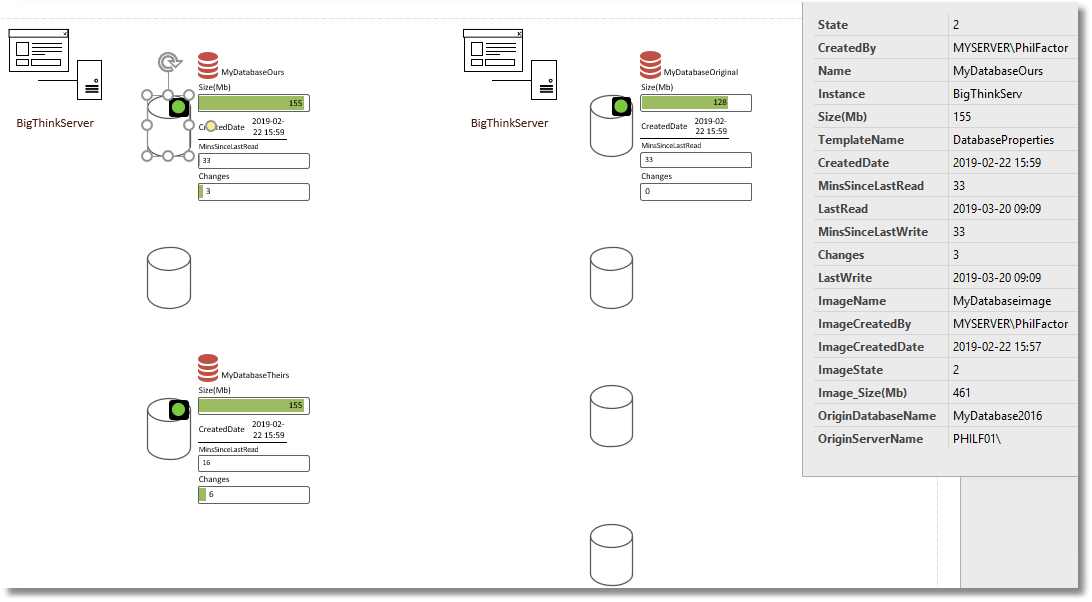Image resolution: width=1092 pixels, height=602 pixels.
Task: Click the green status indicator on the MyDatabaseOurs cylinder
Action: click(179, 107)
